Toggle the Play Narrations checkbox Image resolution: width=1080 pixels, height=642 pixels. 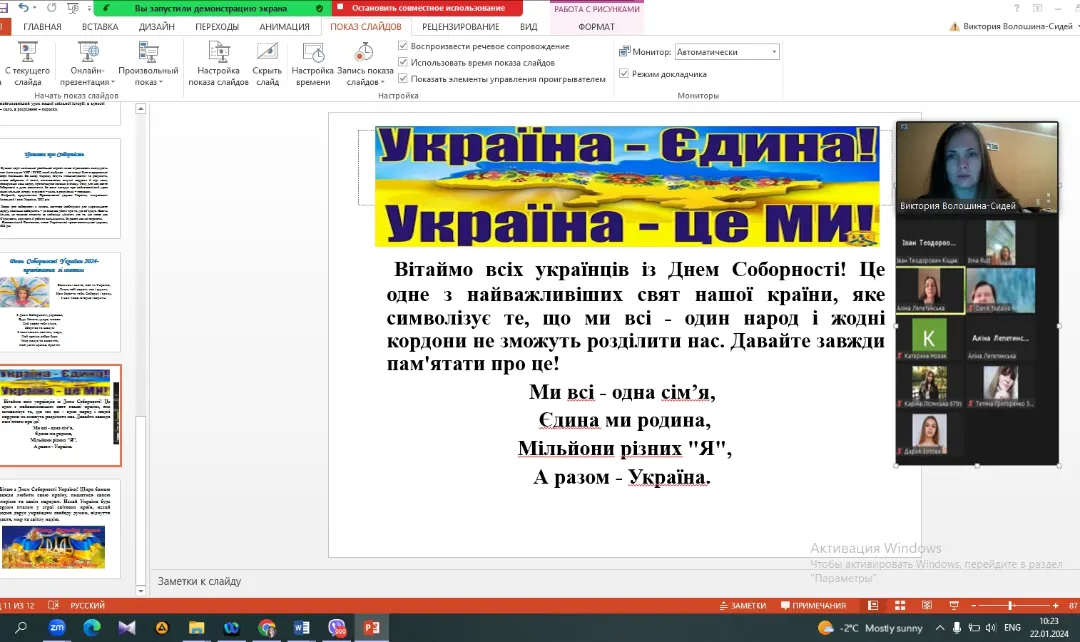403,46
